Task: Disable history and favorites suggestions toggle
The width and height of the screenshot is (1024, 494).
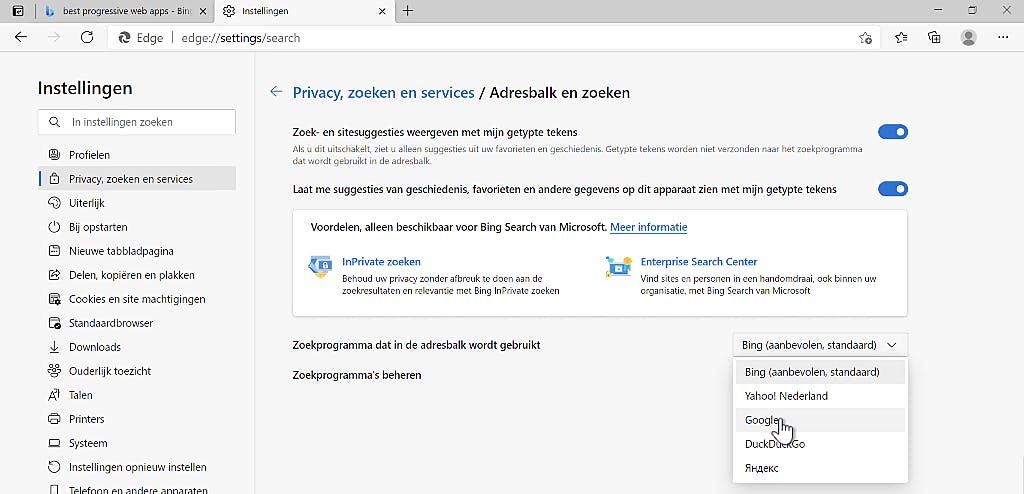Action: pyautogui.click(x=892, y=189)
